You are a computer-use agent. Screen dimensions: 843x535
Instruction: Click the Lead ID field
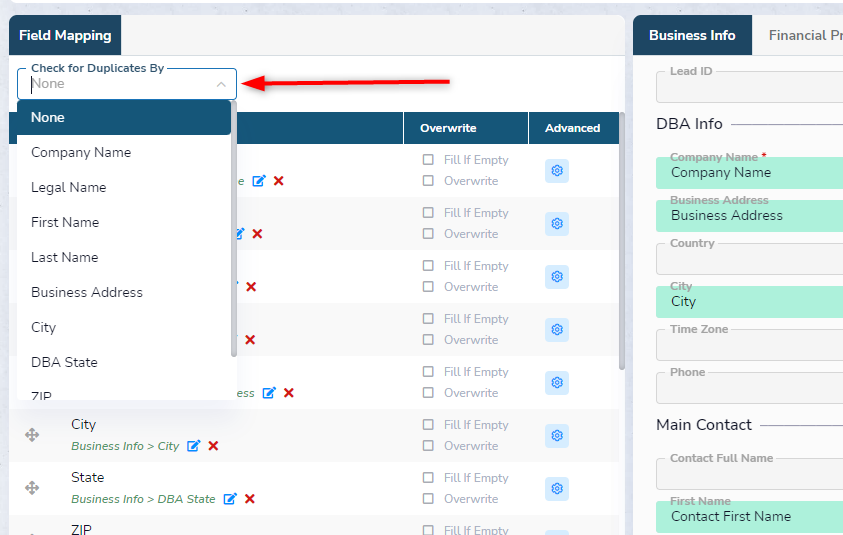[x=749, y=87]
